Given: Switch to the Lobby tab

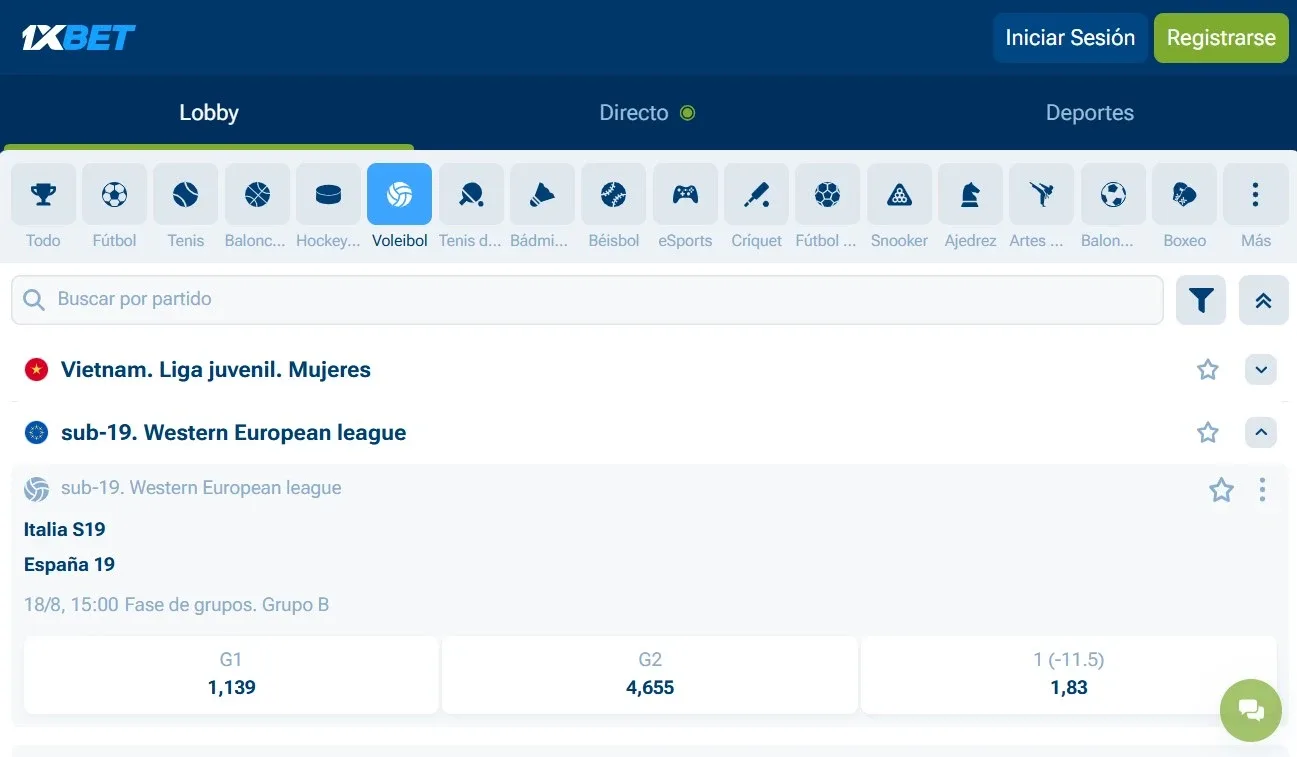Looking at the screenshot, I should (x=209, y=113).
